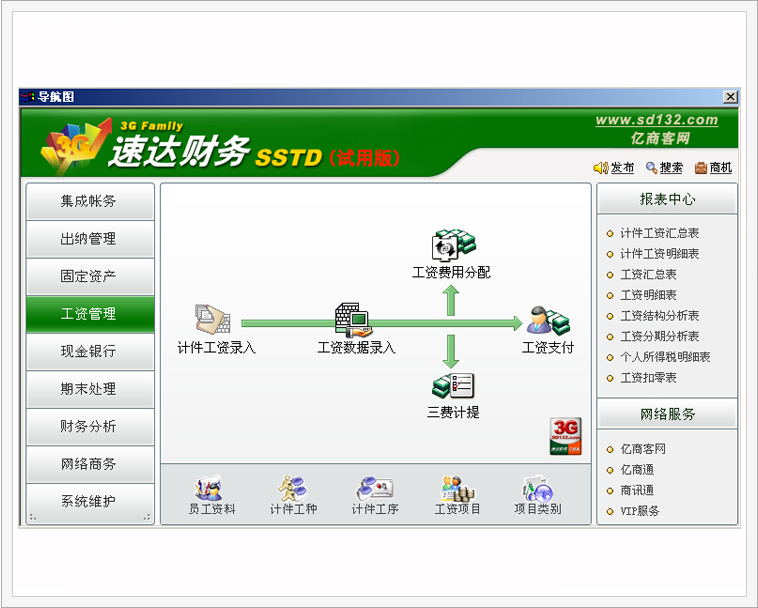Viewport: 758px width, 608px height.
Task: Click the 搜索 link
Action: (x=671, y=168)
